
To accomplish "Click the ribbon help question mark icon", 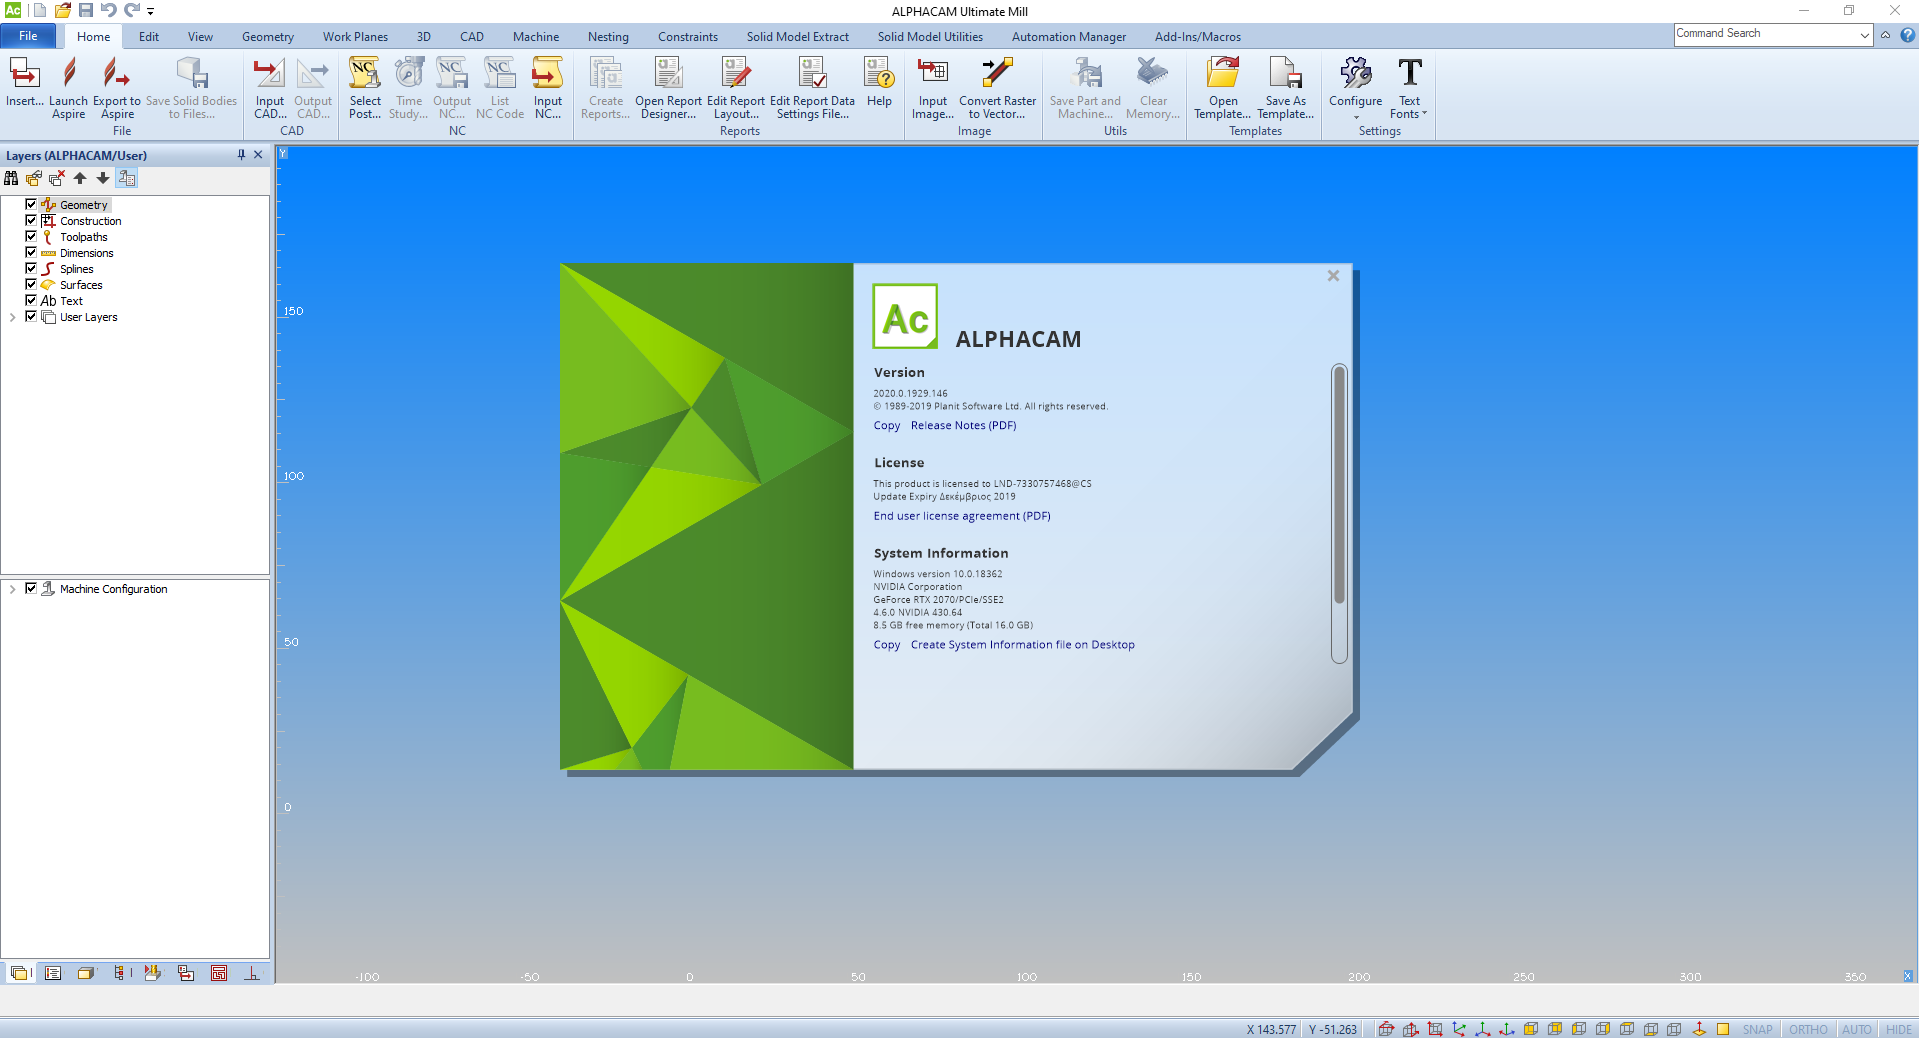I will [1907, 35].
